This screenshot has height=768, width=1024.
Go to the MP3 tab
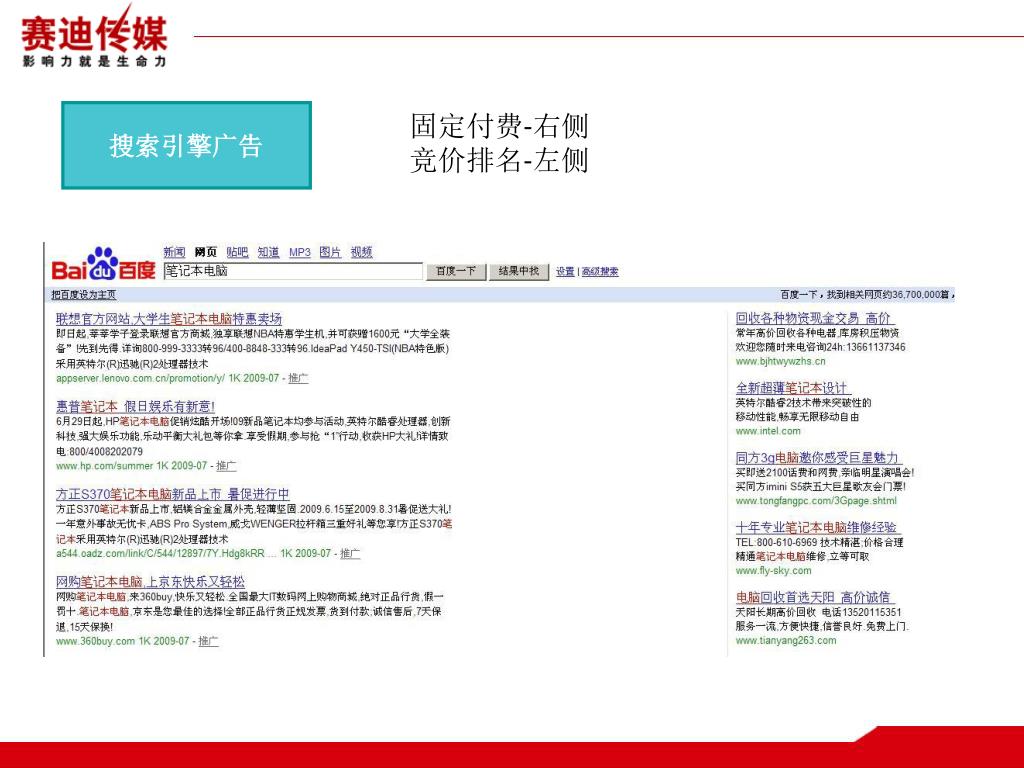coord(300,252)
